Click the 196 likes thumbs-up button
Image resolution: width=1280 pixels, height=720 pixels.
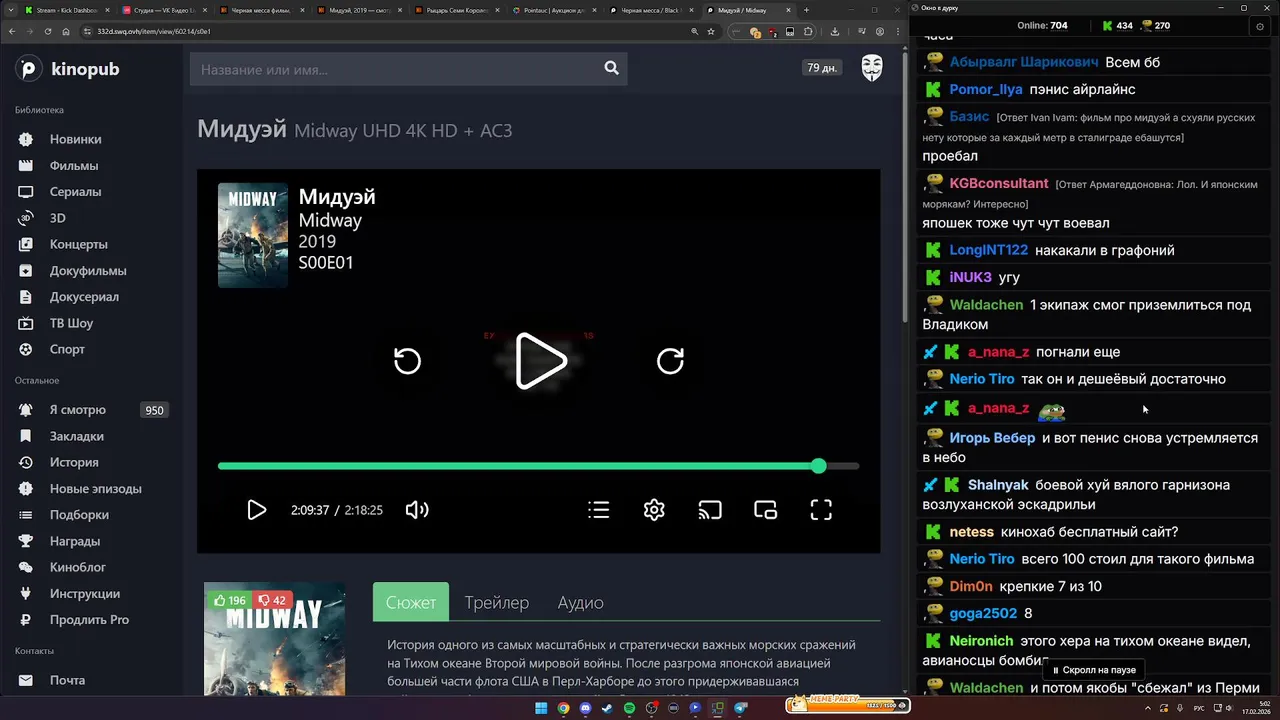point(229,600)
